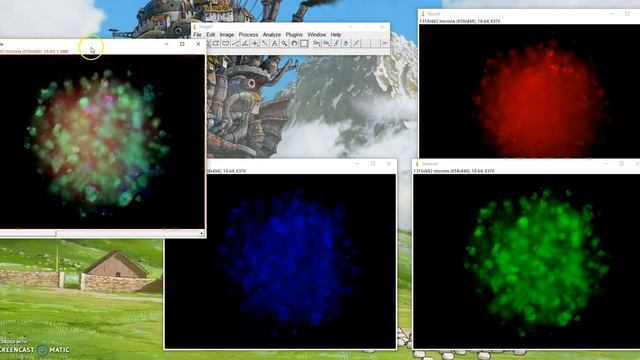Minimize the Green.tif window
Image resolution: width=640 pixels, height=360 pixels.
pos(606,164)
